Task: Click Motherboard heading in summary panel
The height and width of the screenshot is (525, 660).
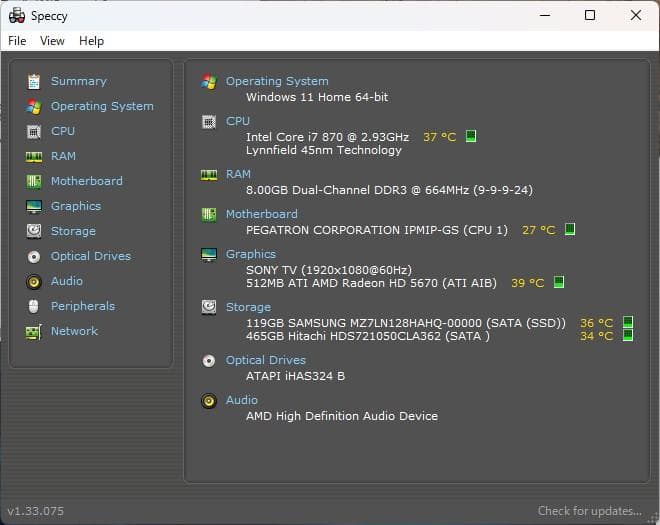Action: (262, 214)
